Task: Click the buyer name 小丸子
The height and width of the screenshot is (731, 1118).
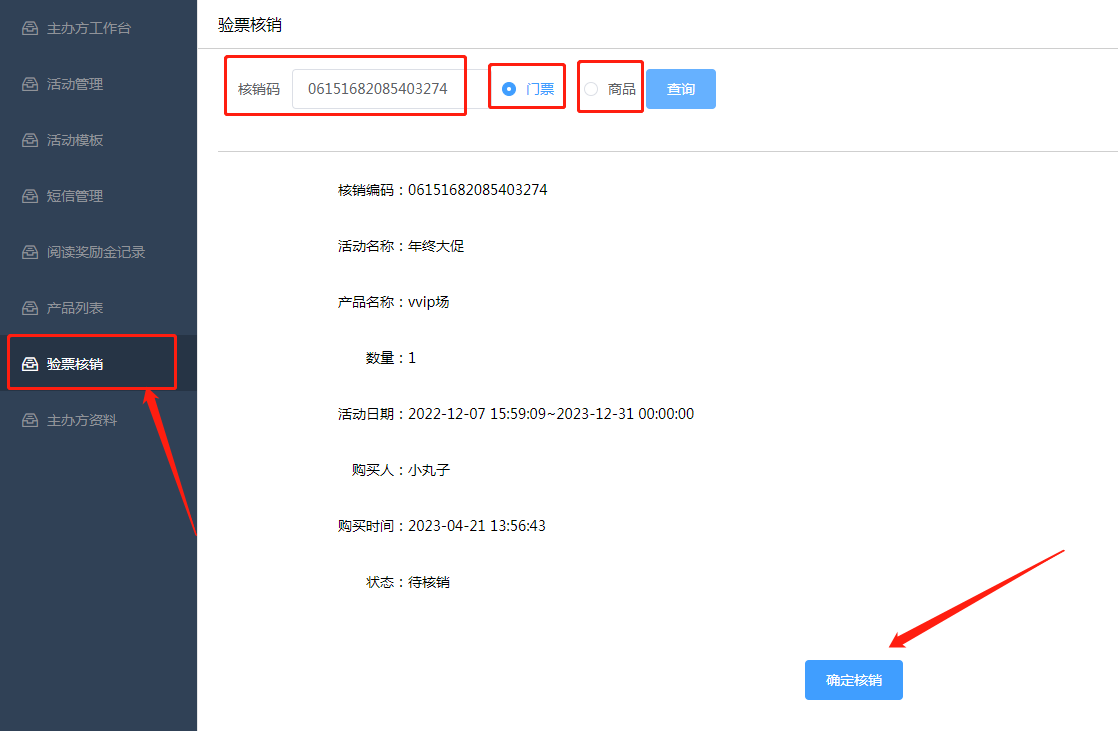Action: [x=429, y=470]
